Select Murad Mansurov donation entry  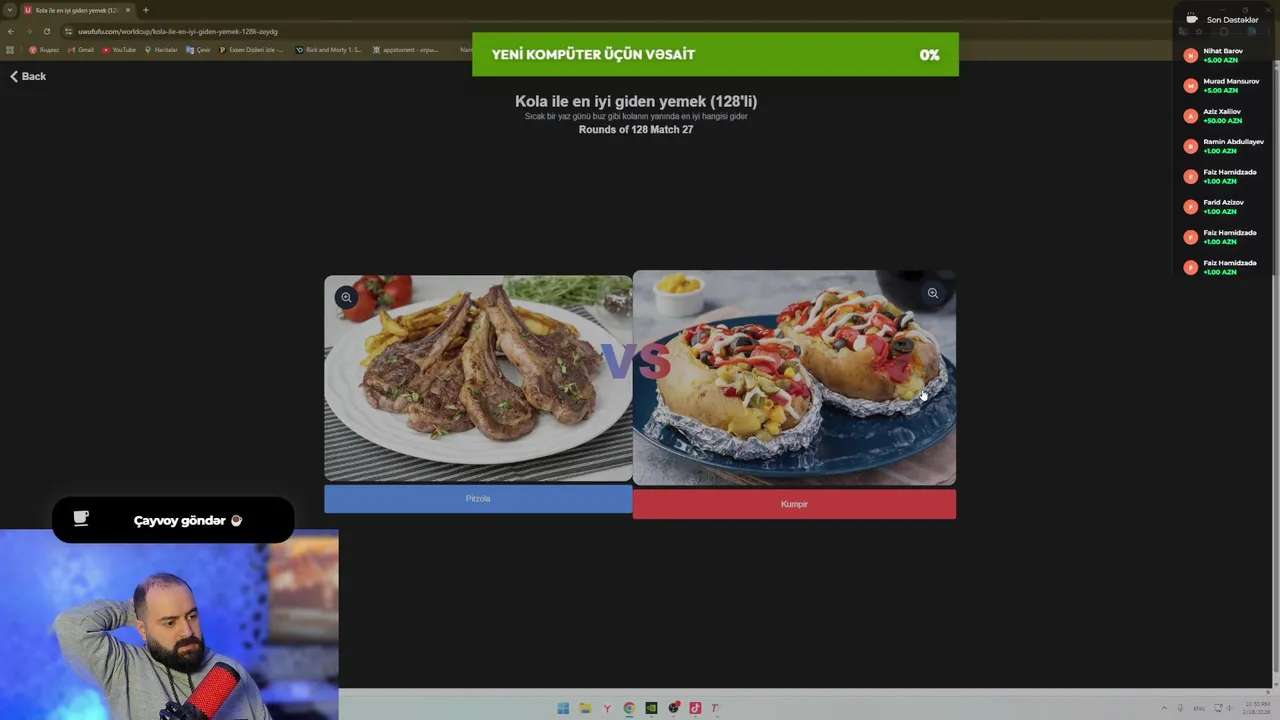pos(1223,85)
